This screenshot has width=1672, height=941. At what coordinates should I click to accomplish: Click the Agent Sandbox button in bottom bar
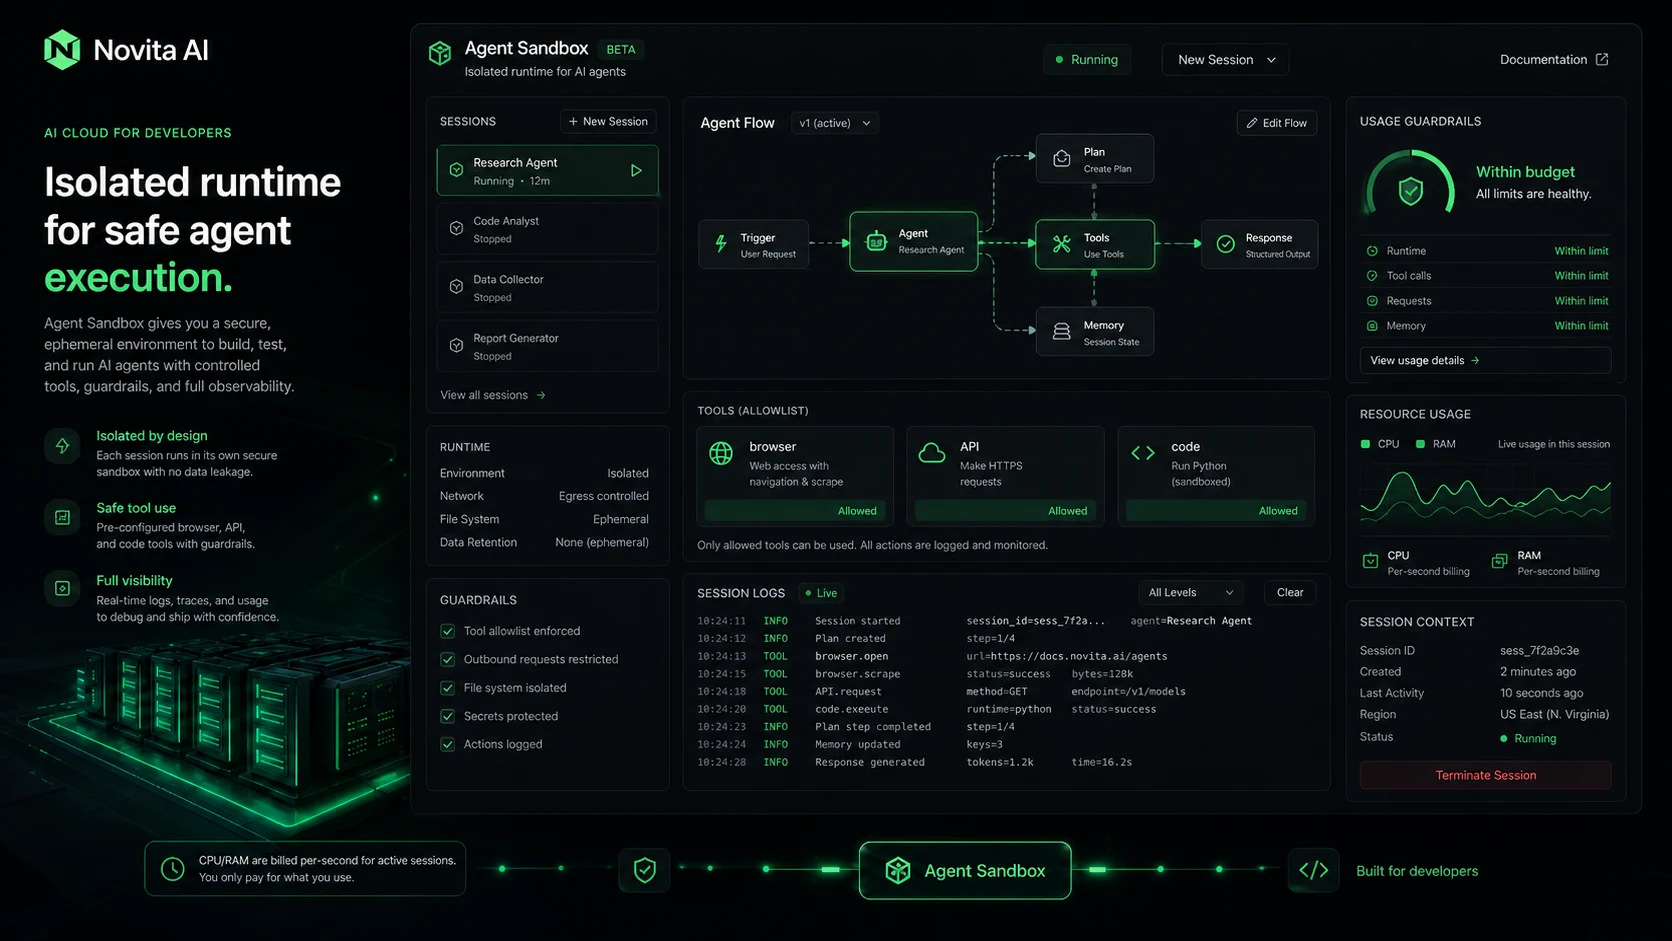click(965, 870)
